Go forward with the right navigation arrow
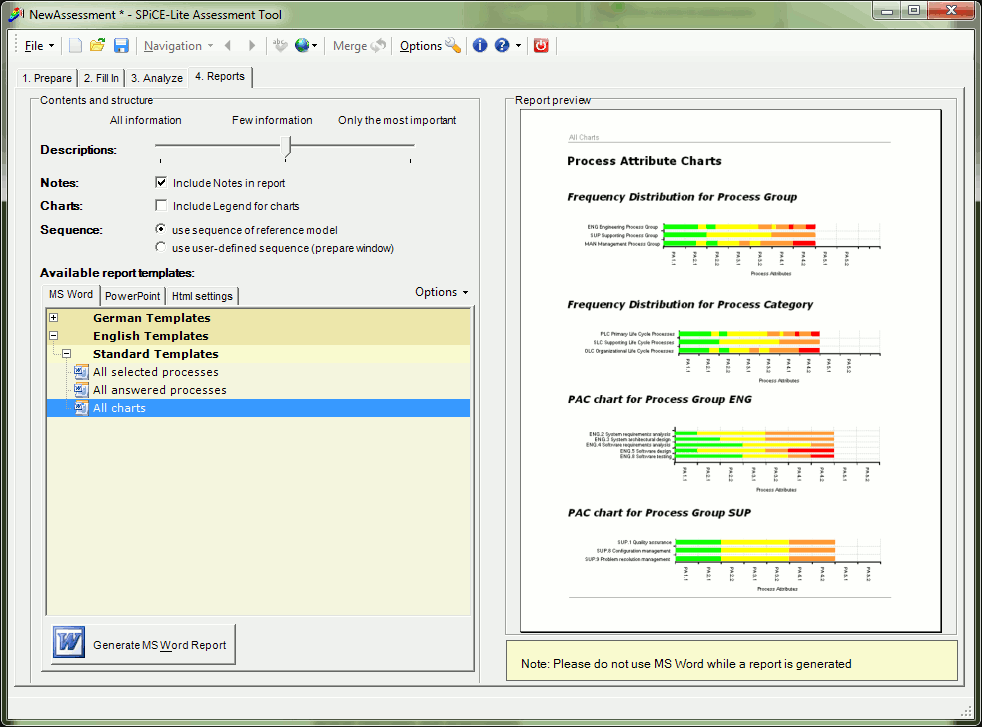Screen dimensions: 982x727 pyautogui.click(x=252, y=46)
